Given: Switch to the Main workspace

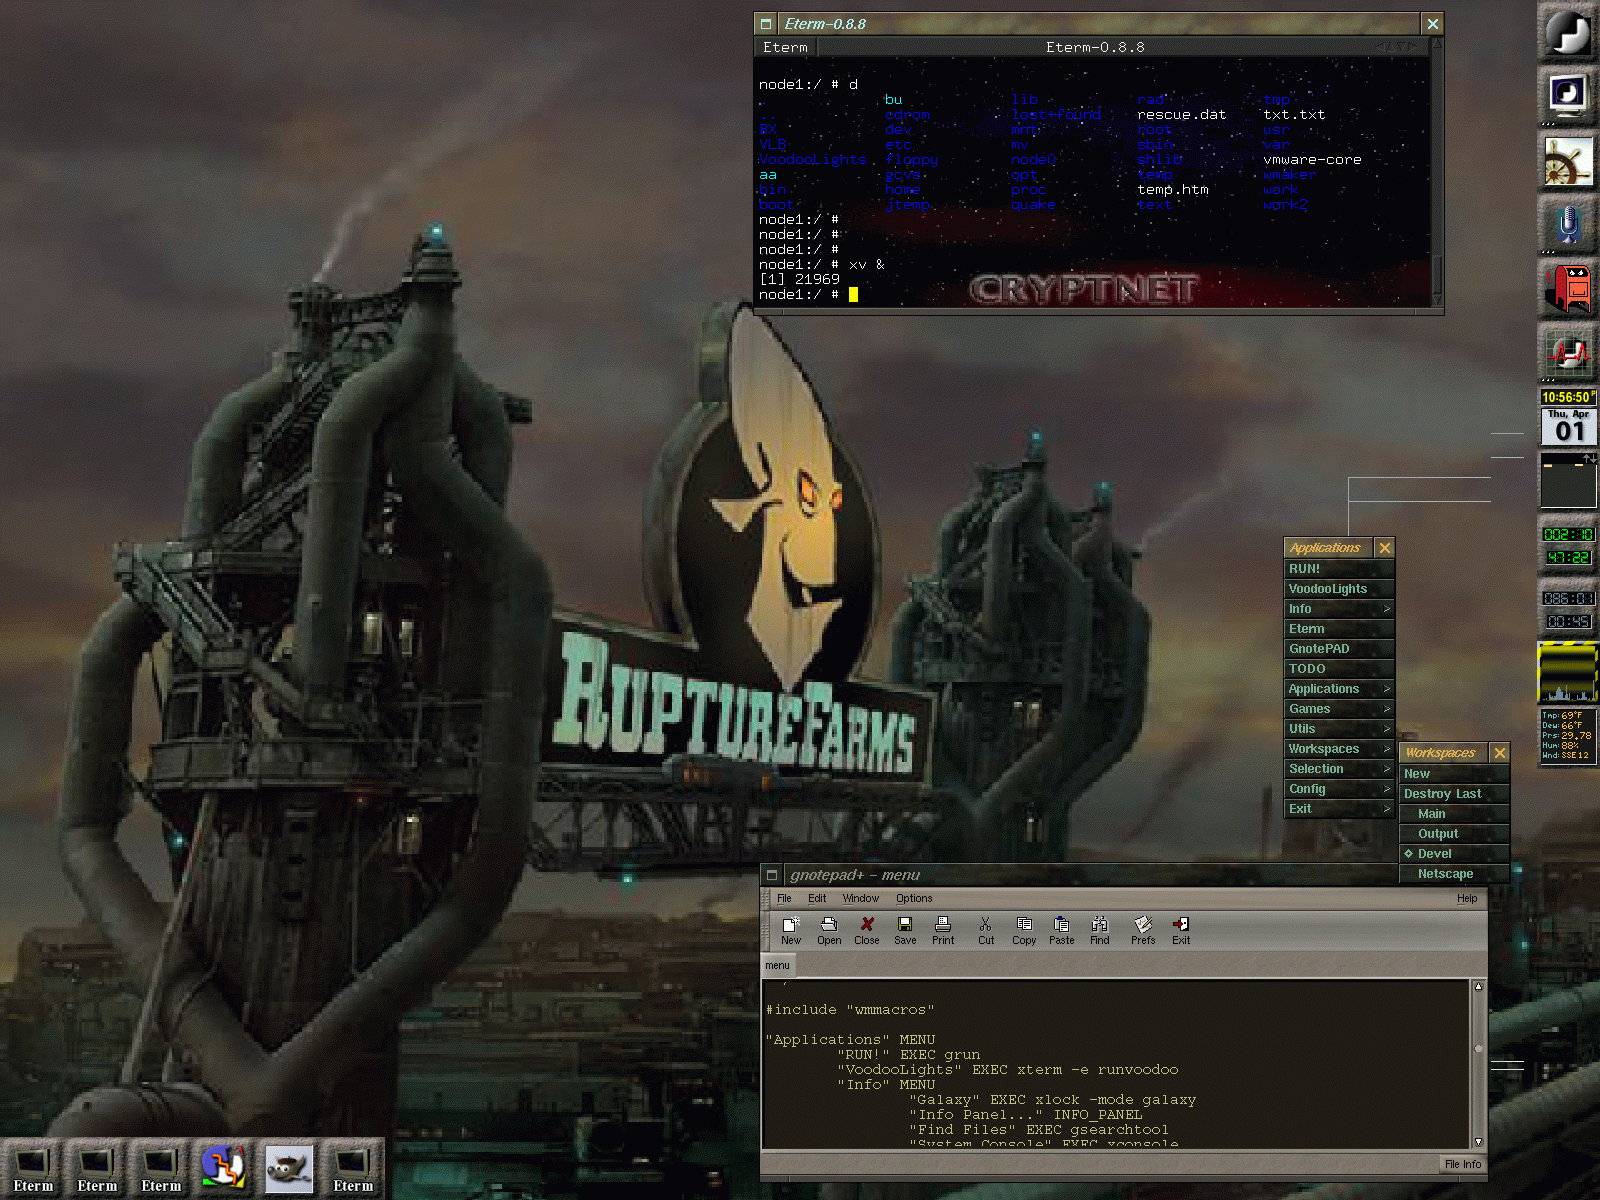Looking at the screenshot, I should tap(1454, 814).
